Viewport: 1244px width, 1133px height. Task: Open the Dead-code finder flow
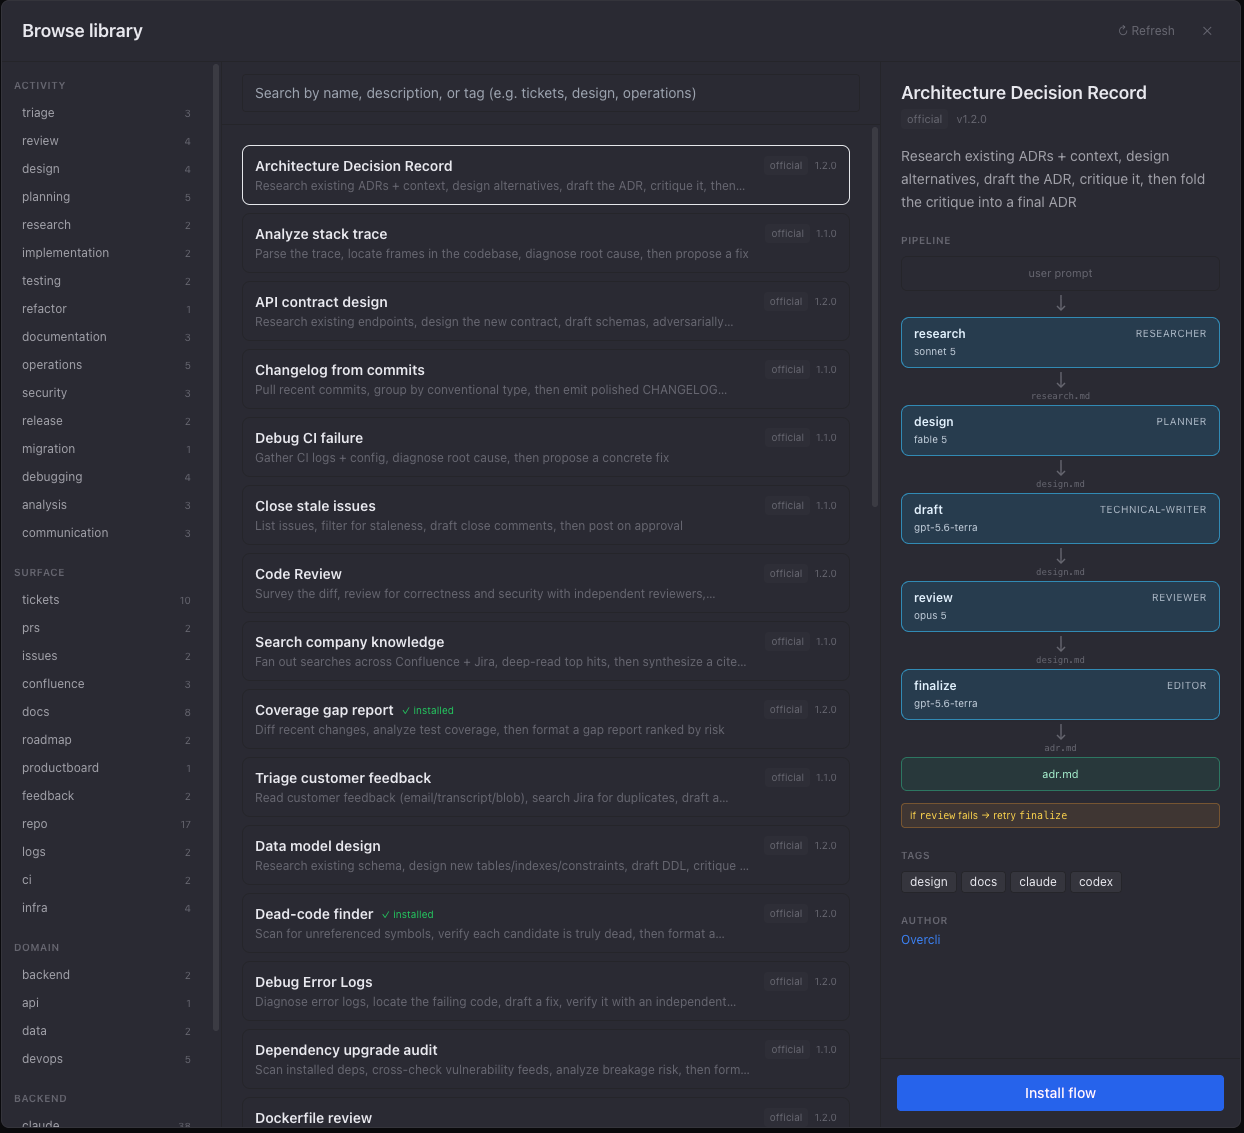pos(546,923)
